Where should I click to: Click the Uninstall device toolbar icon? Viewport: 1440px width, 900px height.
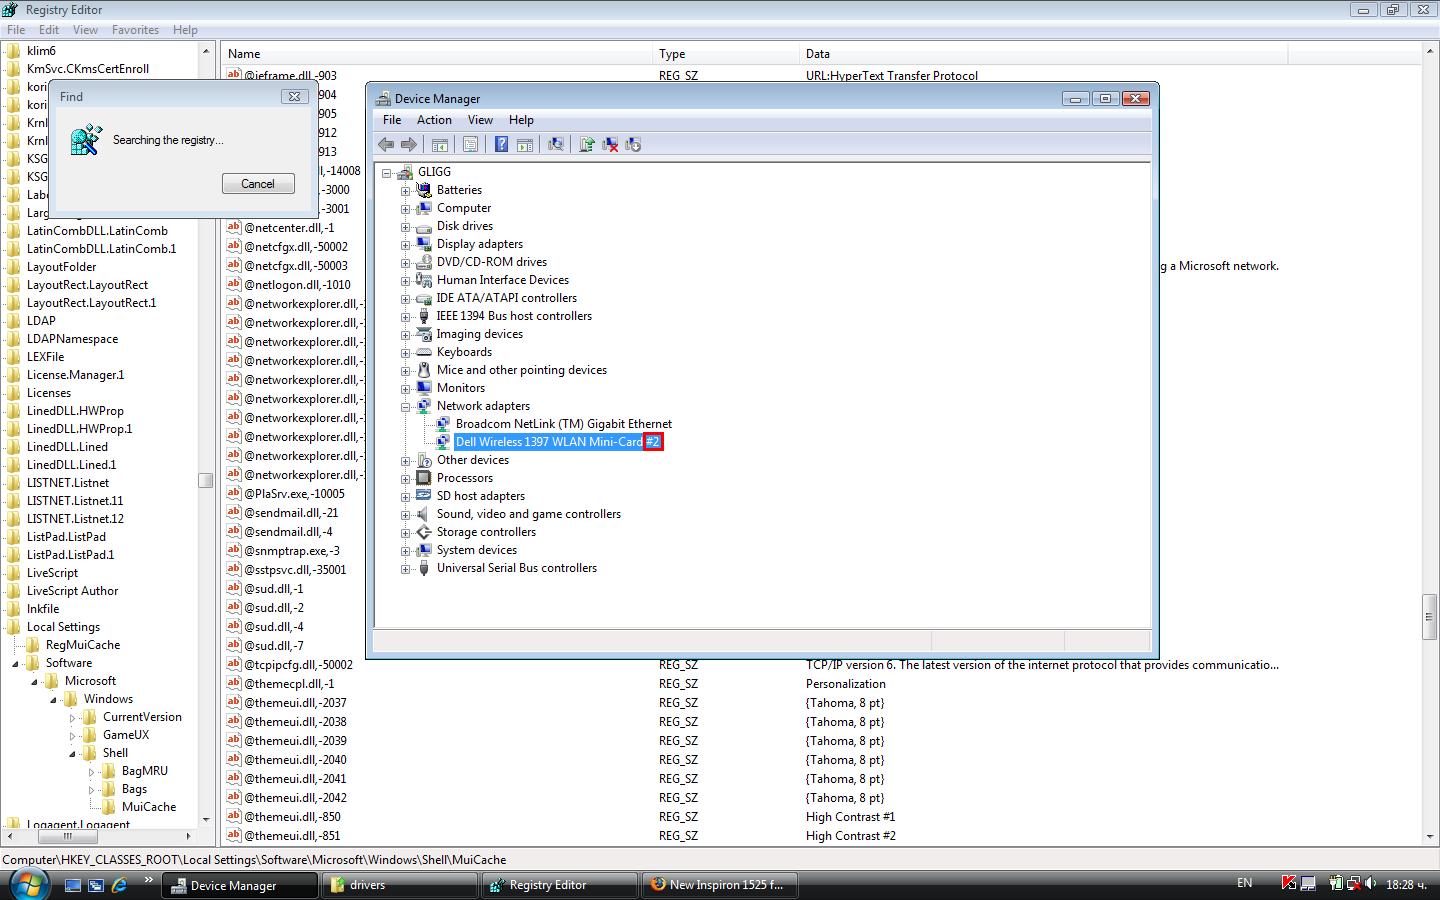point(609,145)
